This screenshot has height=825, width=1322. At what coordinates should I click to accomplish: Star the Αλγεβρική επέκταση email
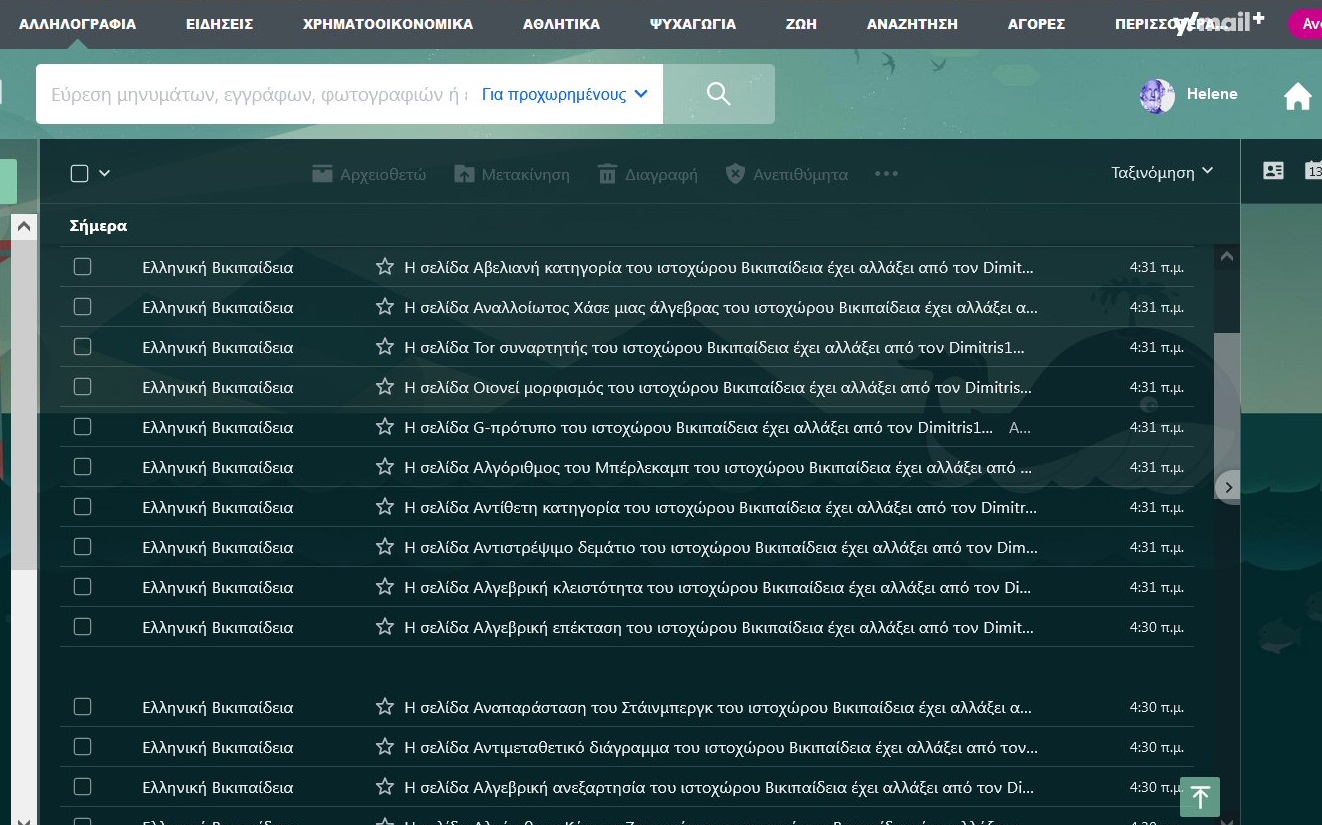(x=385, y=627)
